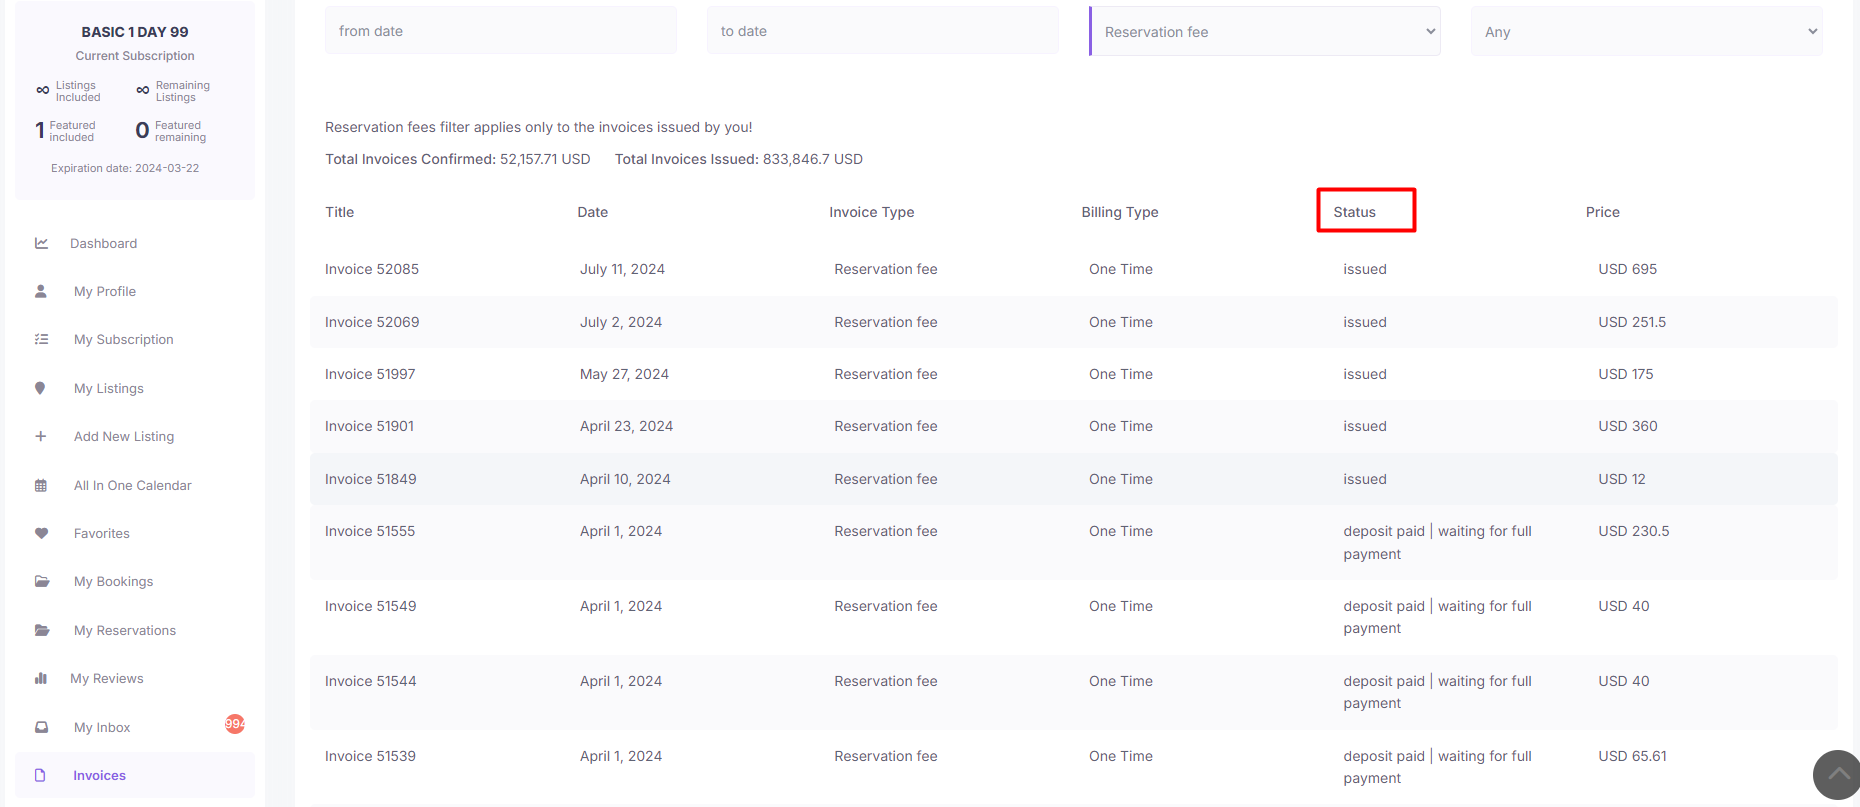Click the Dashboard chart icon
The image size is (1860, 807).
(x=41, y=243)
